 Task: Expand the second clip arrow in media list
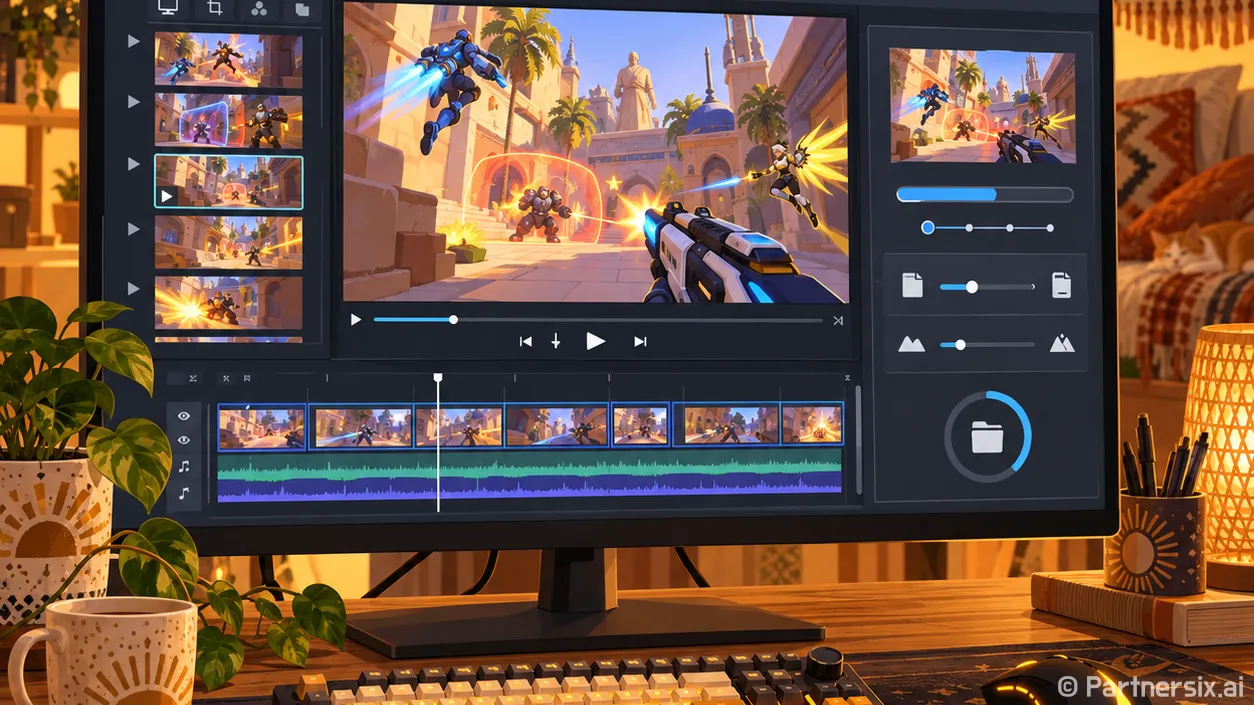pos(134,101)
